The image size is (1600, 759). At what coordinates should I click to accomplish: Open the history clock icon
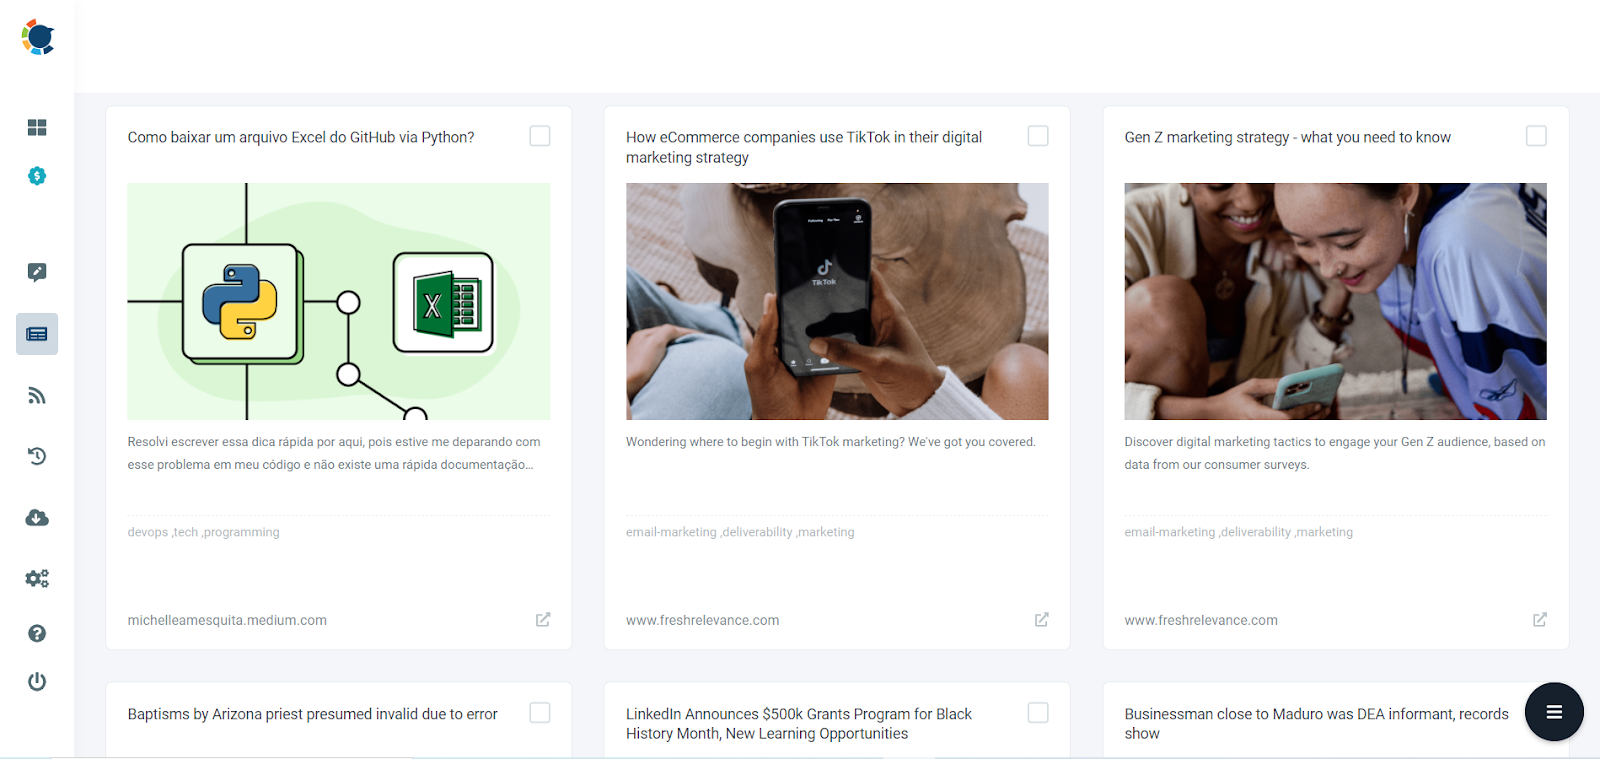click(37, 456)
